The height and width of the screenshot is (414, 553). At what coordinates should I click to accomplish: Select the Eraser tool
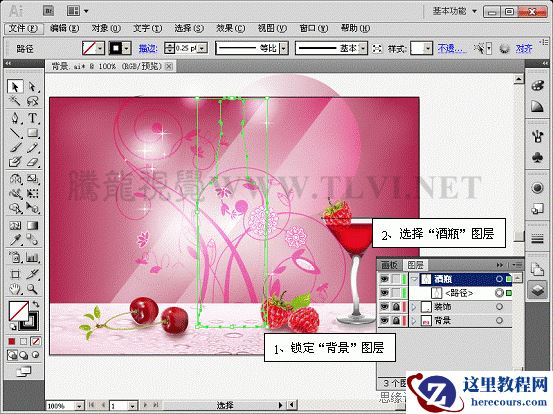[32, 162]
